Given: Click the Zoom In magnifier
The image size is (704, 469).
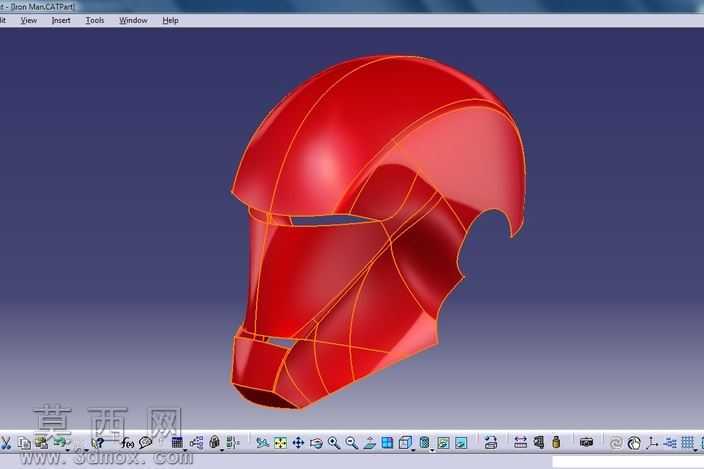Looking at the screenshot, I should pos(334,443).
